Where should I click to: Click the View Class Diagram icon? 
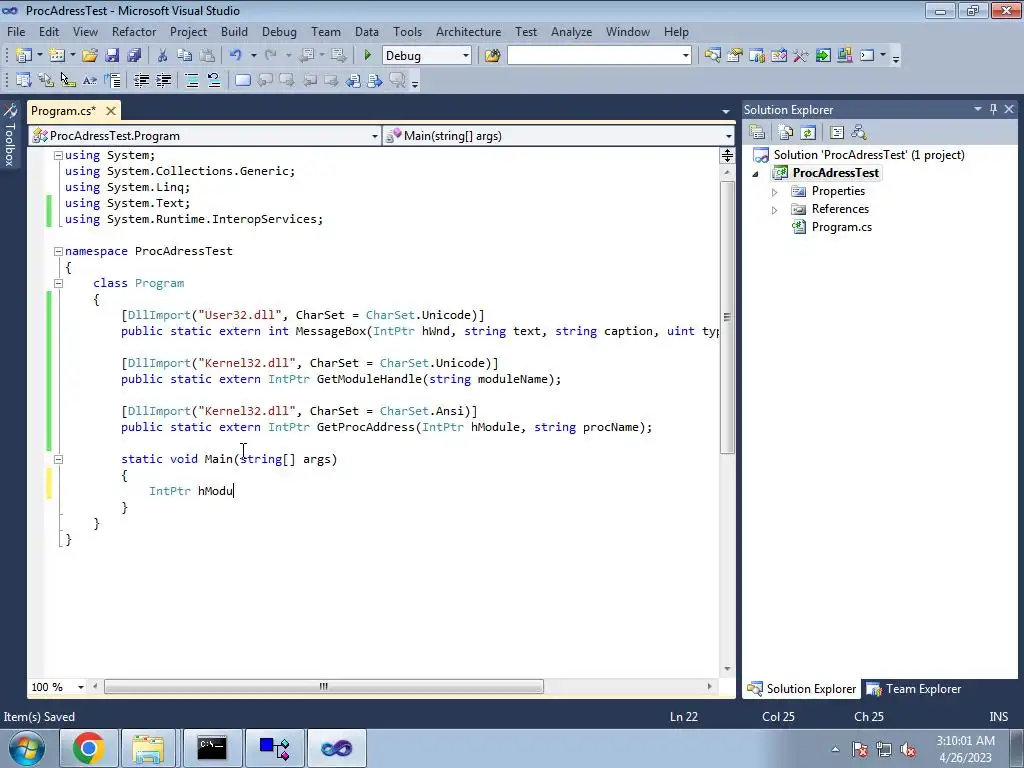(859, 133)
